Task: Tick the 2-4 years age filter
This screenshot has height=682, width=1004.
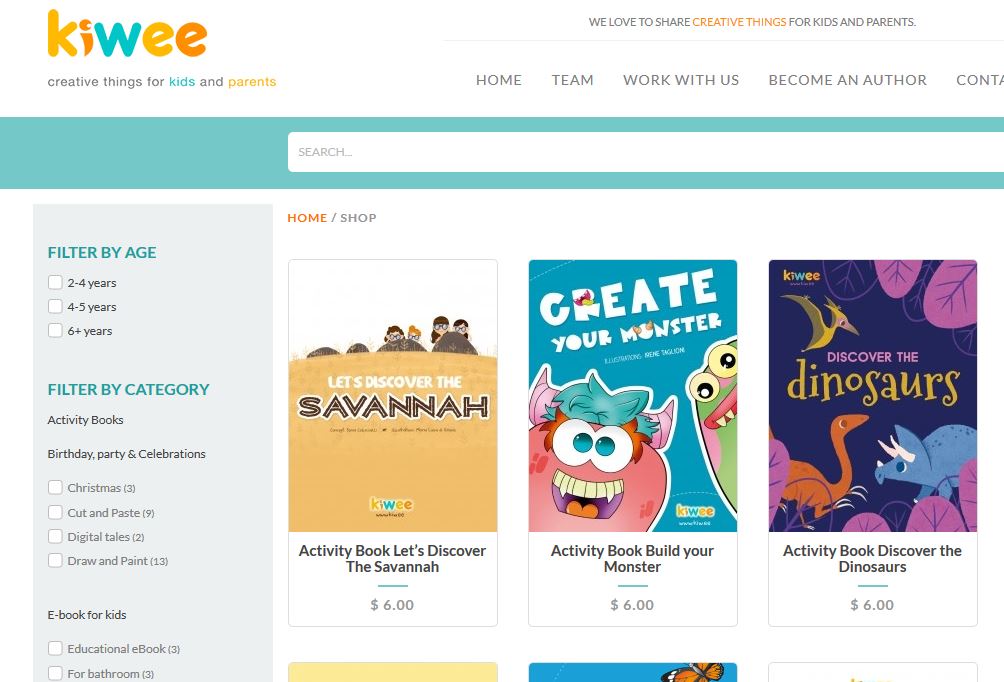Action: [55, 282]
